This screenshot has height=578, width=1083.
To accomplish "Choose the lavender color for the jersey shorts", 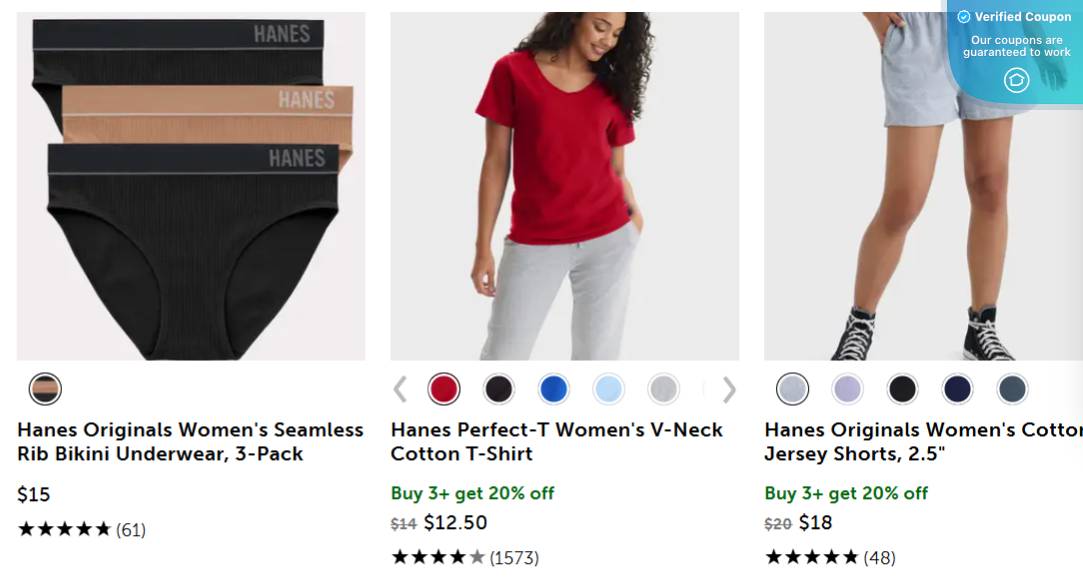I will tap(847, 389).
